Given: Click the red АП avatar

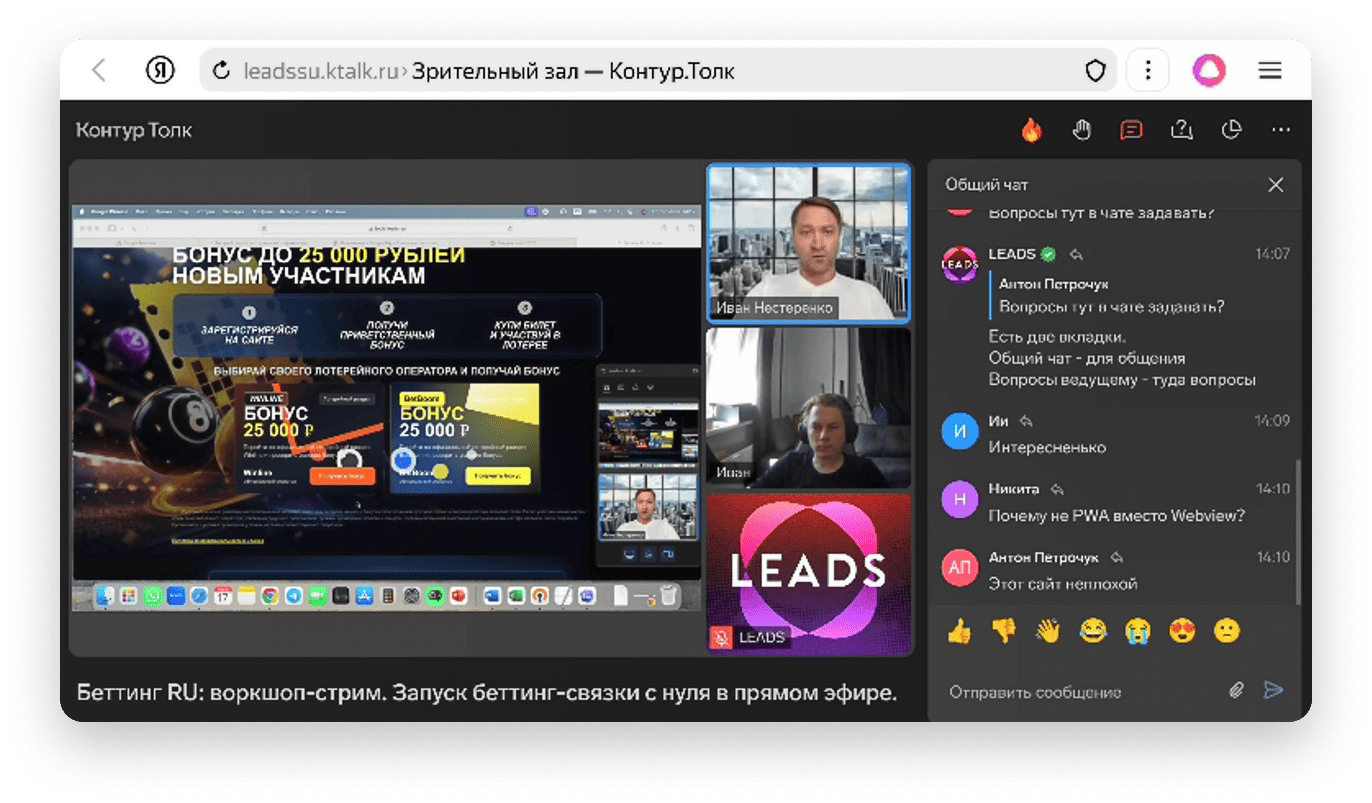Looking at the screenshot, I should coord(960,568).
